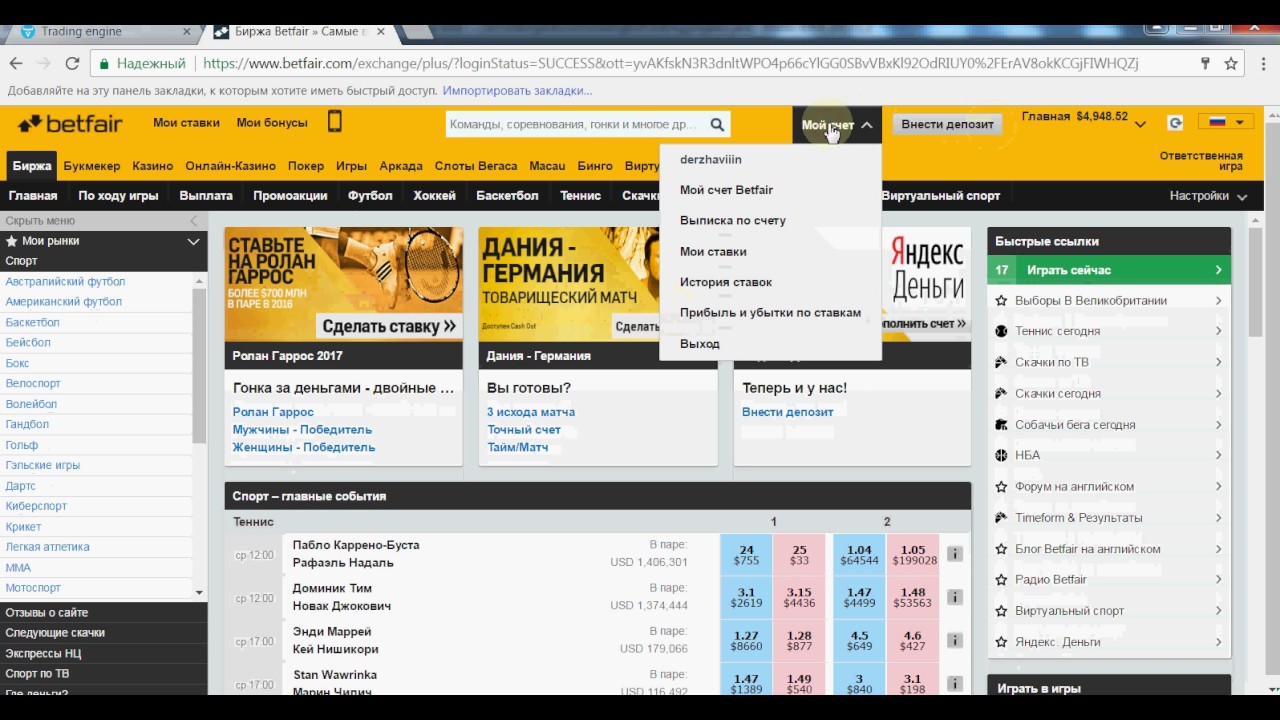Collapse sidebar via Скрыть меню arrow

click(194, 221)
